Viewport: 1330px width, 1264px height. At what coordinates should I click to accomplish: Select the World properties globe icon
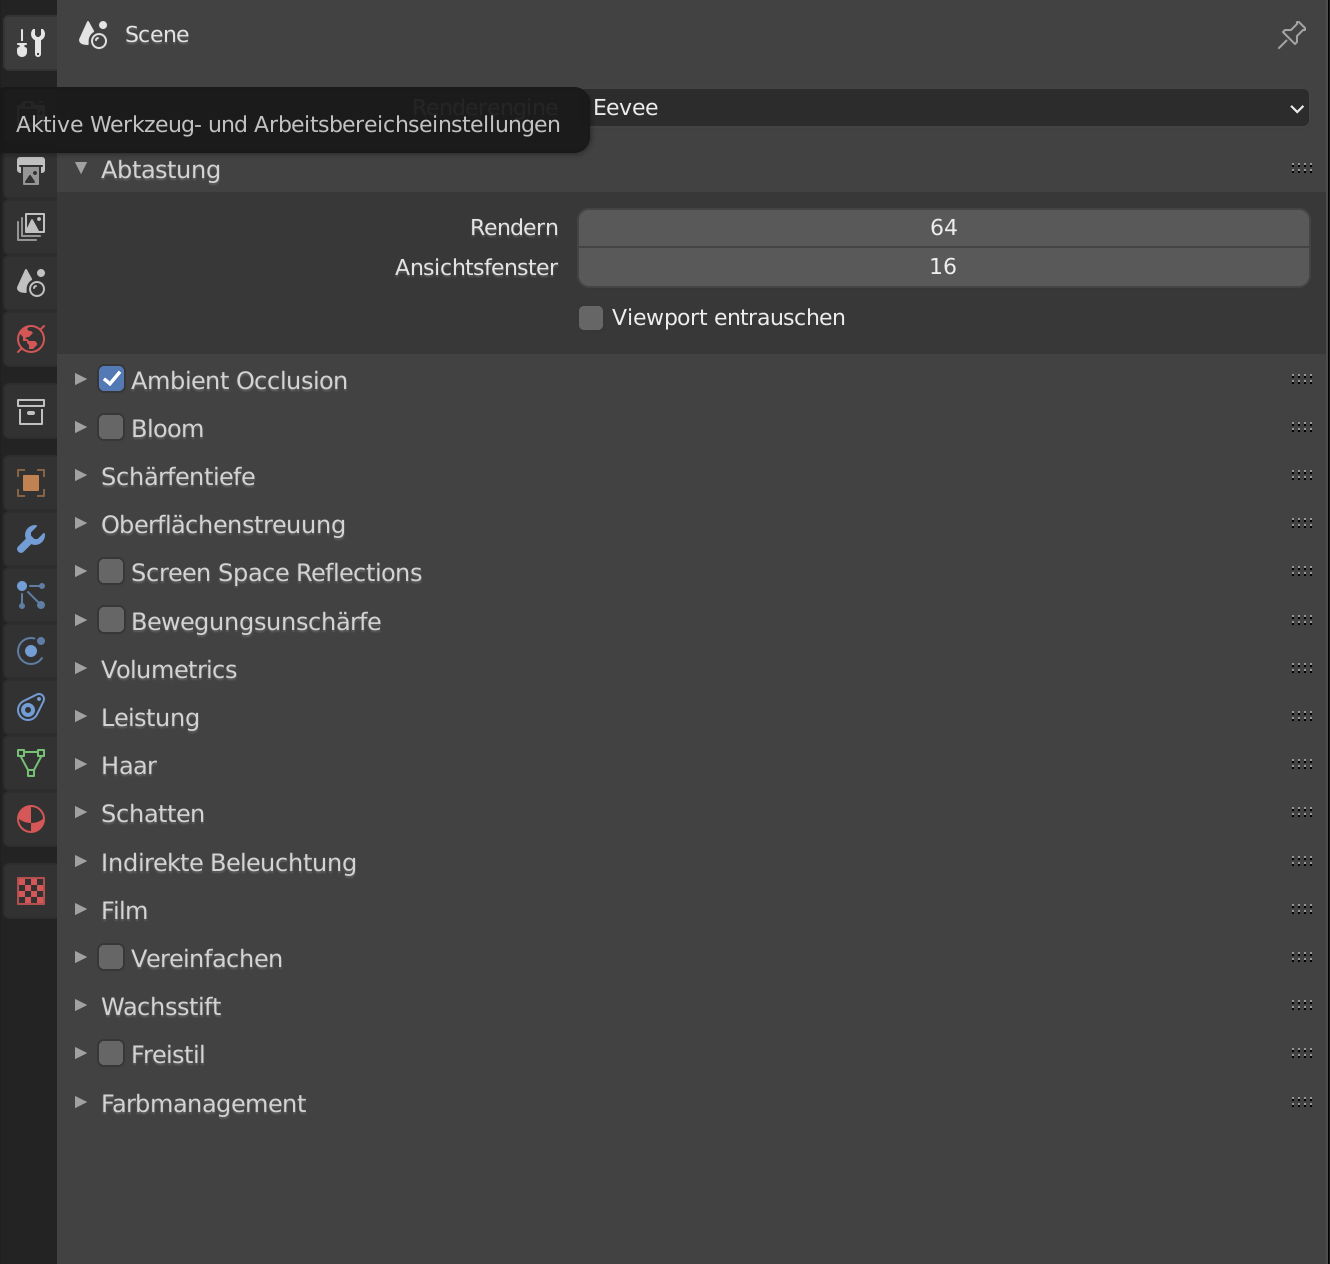click(31, 339)
